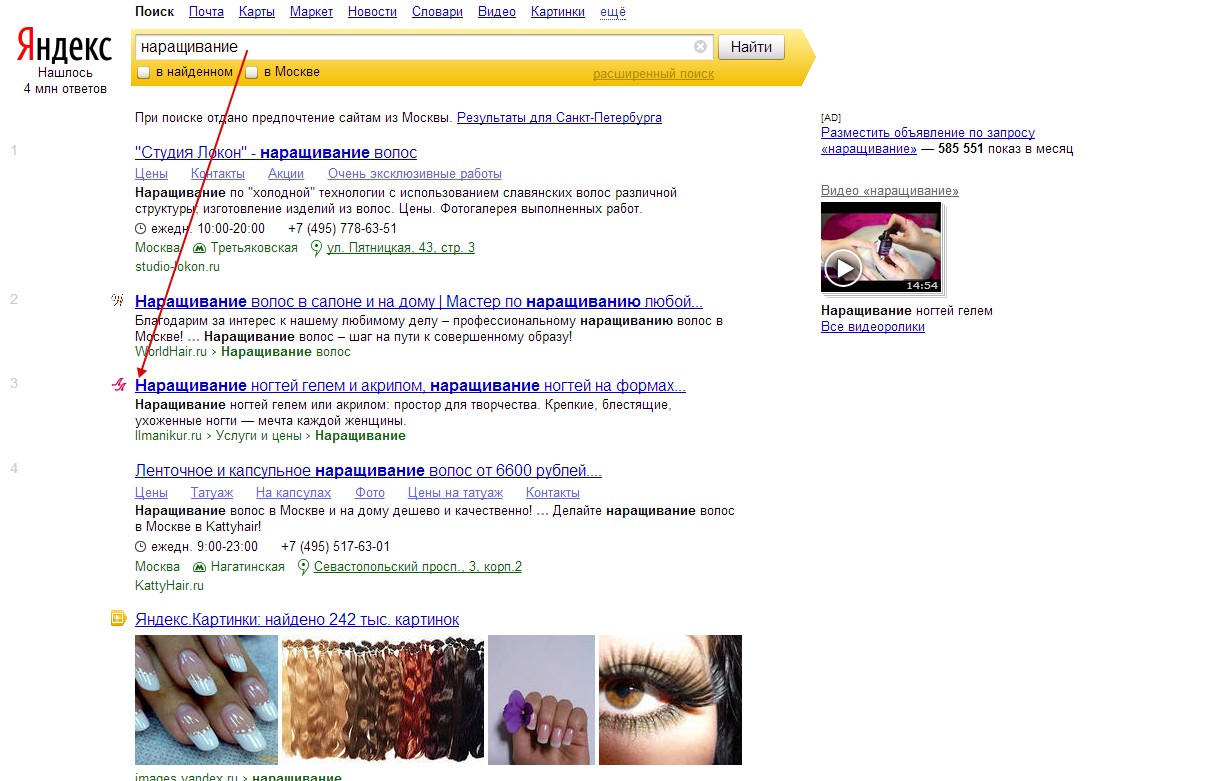Open the Цены на татуаж sitelink
Screen dimensions: 1222x781
click(x=455, y=493)
